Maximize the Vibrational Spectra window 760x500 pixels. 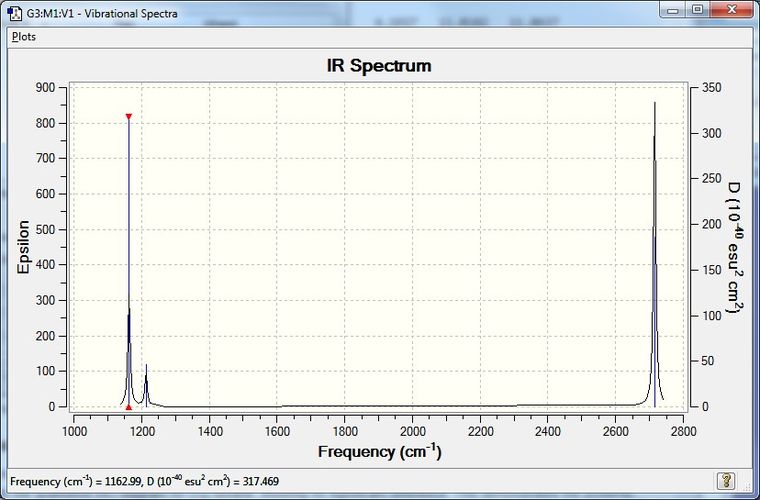point(697,10)
